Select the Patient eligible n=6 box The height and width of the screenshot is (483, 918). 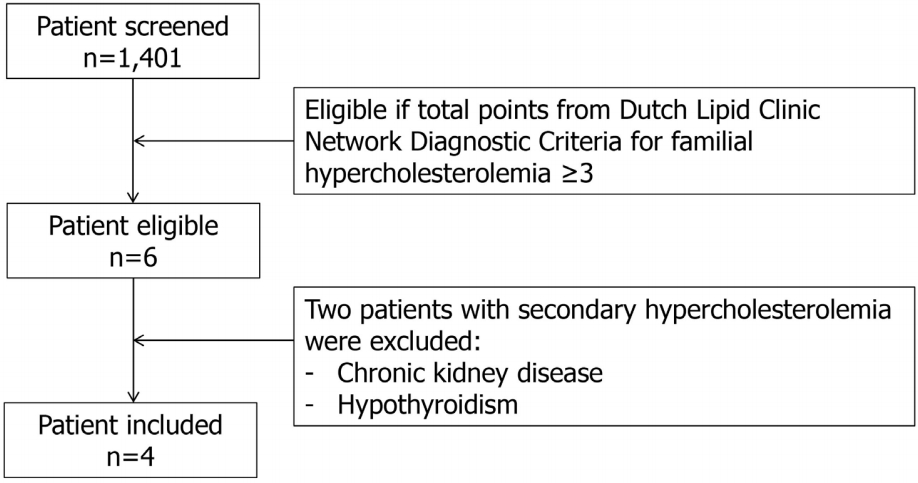(x=133, y=241)
